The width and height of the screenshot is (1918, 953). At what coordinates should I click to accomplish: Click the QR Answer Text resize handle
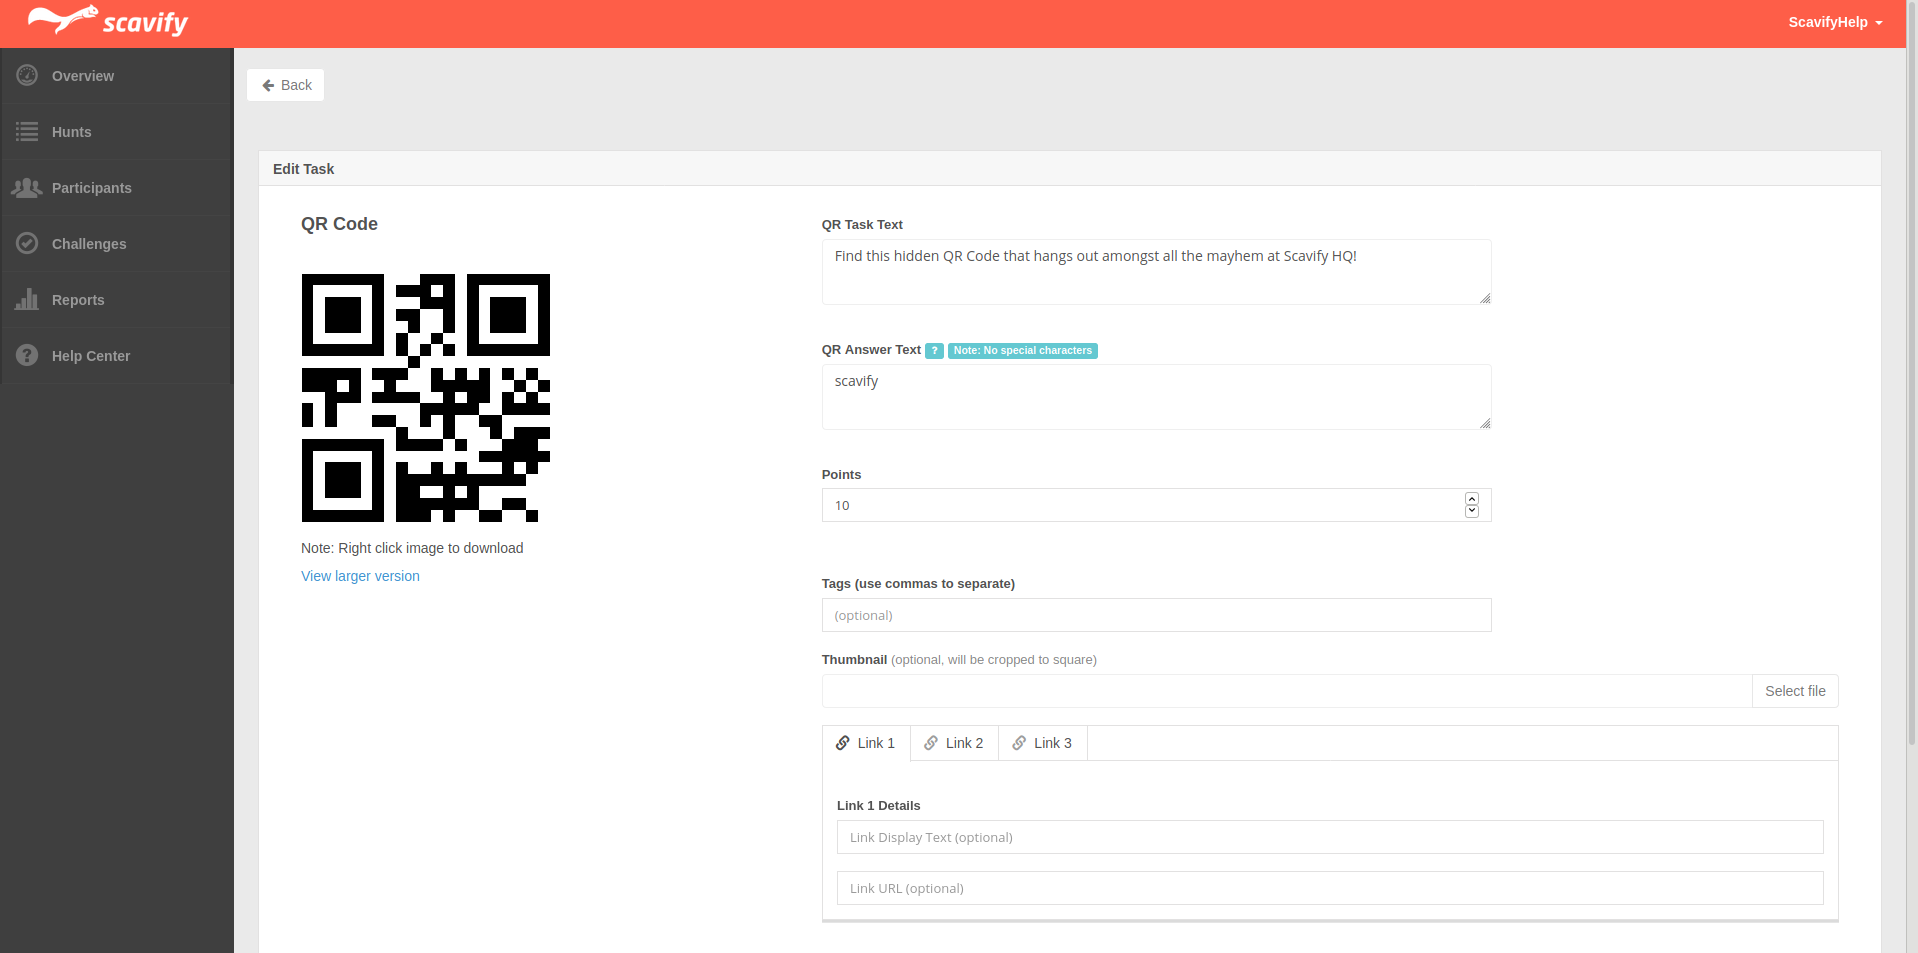(1485, 423)
